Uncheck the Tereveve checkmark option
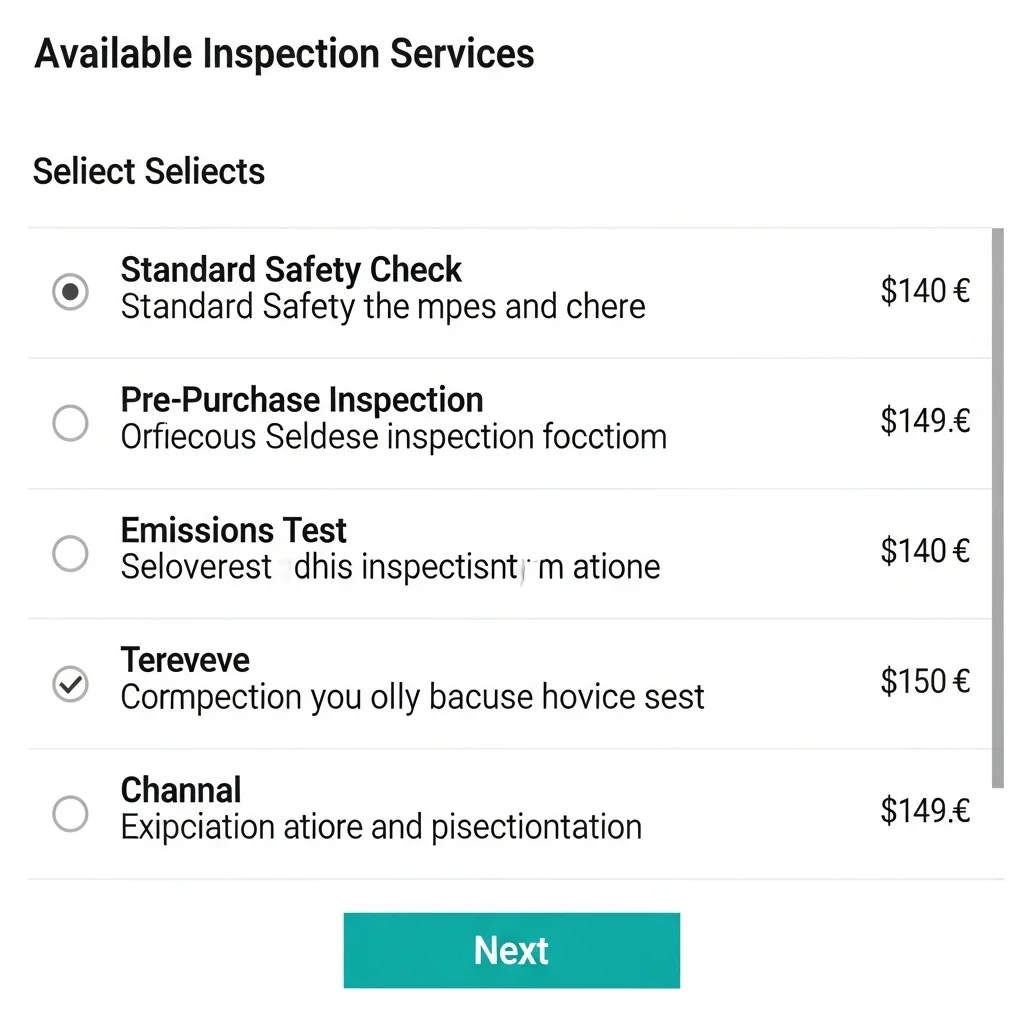Screen dimensions: 1024x1024 [x=70, y=684]
